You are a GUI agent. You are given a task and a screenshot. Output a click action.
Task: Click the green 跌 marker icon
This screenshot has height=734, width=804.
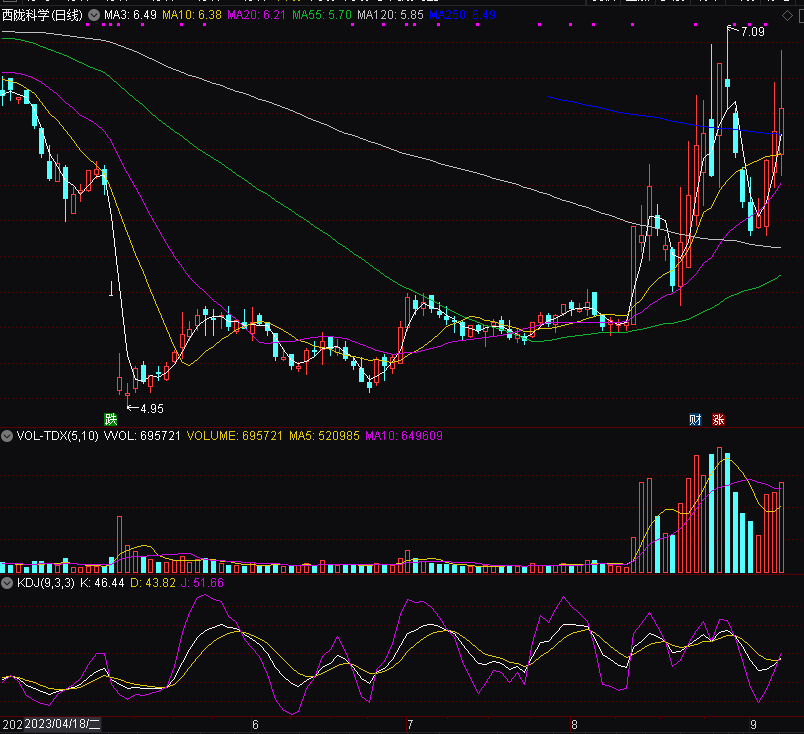click(110, 418)
